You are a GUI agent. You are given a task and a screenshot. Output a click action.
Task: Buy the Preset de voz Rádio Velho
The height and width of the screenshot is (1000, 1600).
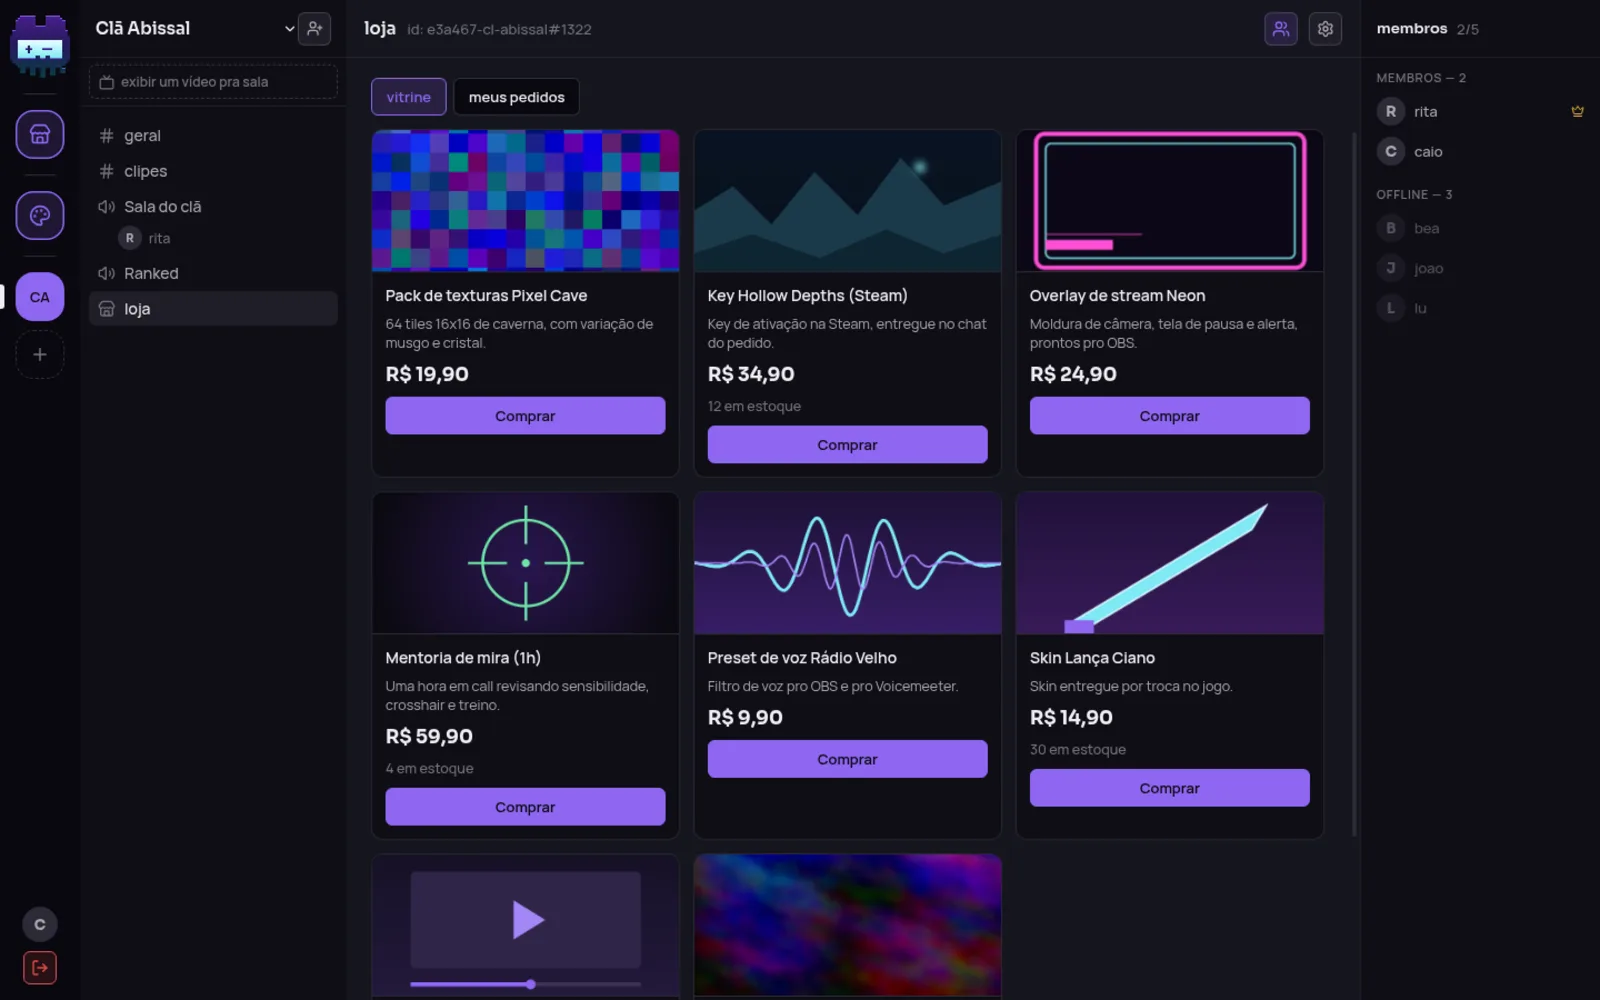coord(847,759)
